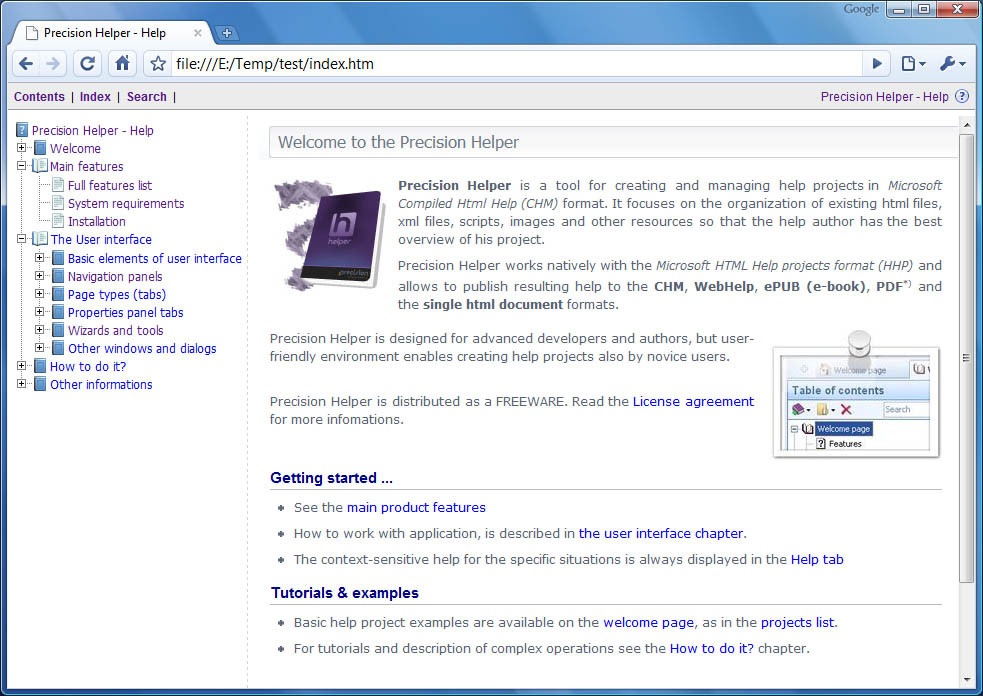Click the page icon next to Full features list
Screen dimensions: 983x696
(58, 185)
